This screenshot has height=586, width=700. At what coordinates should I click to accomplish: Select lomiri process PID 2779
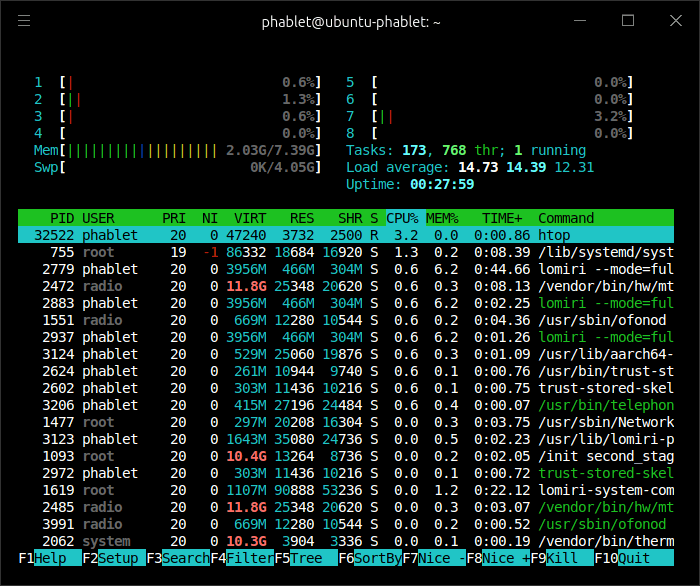pos(346,269)
